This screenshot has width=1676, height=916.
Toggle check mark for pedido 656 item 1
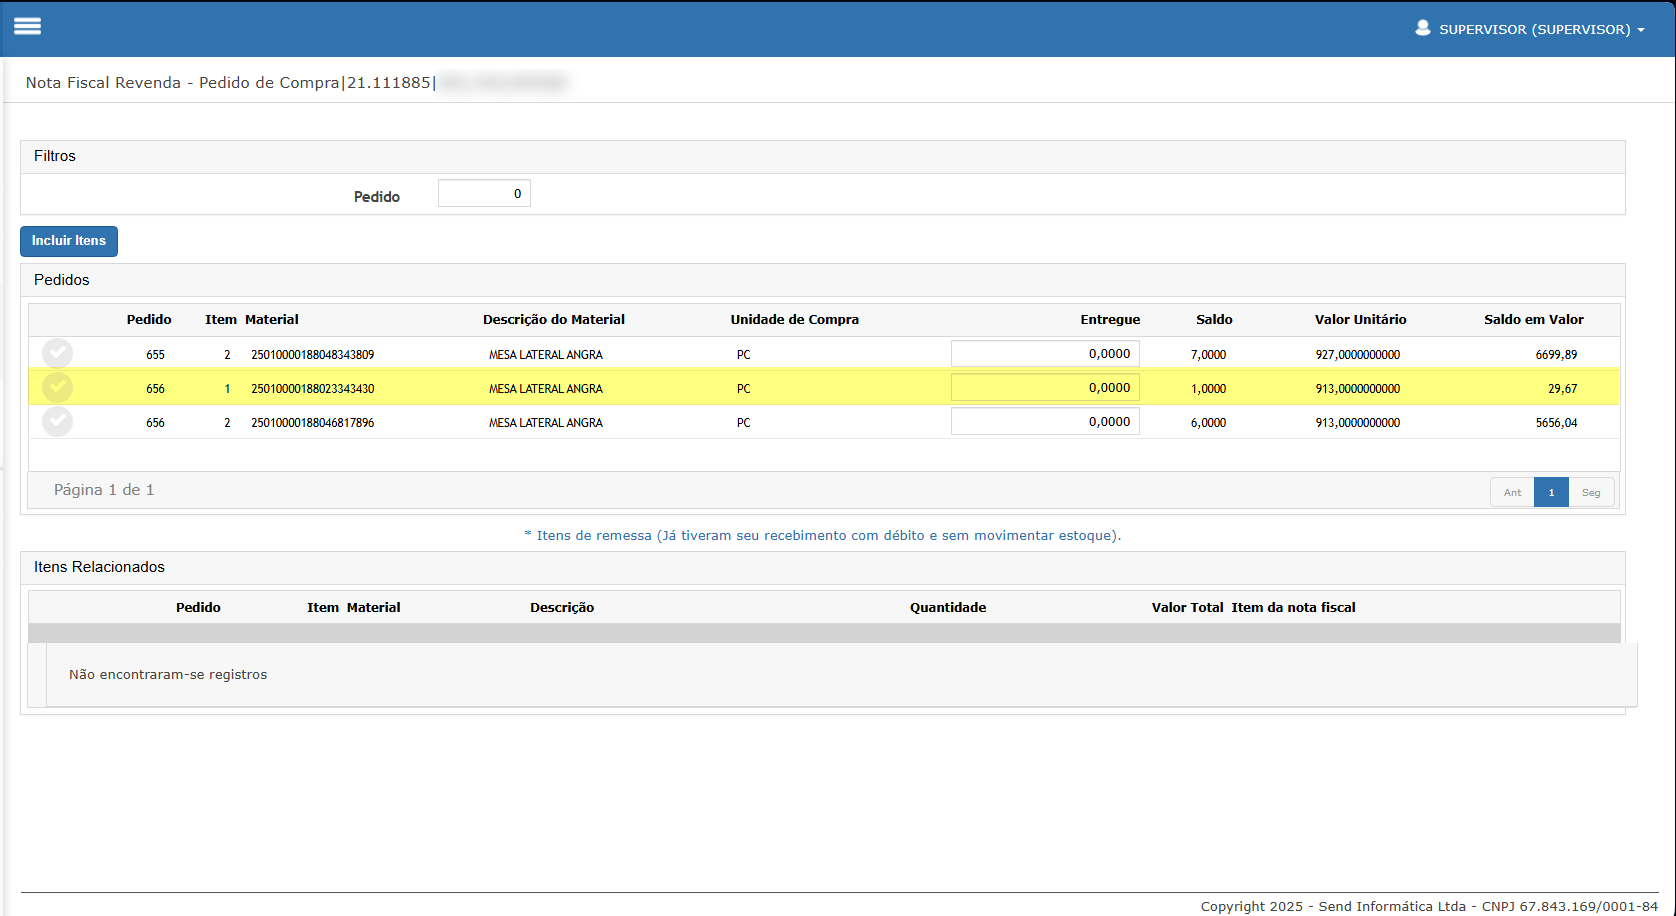point(57,388)
